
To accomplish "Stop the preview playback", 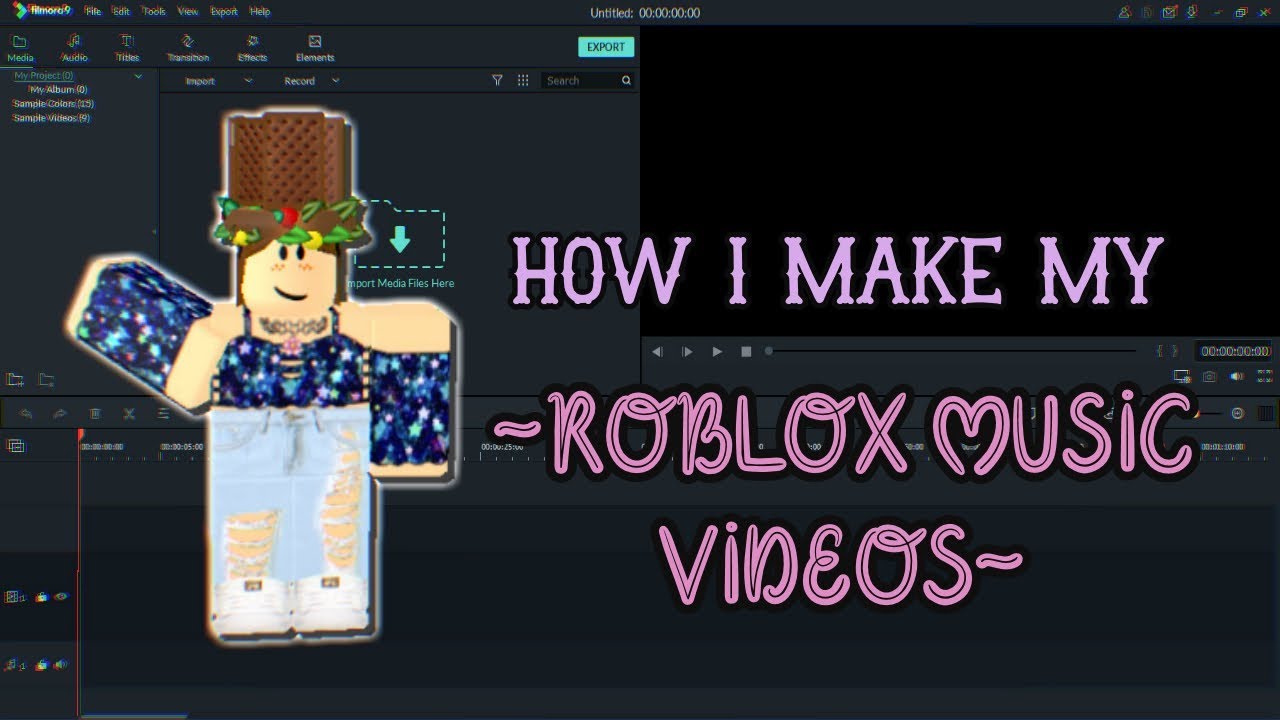I will click(746, 352).
